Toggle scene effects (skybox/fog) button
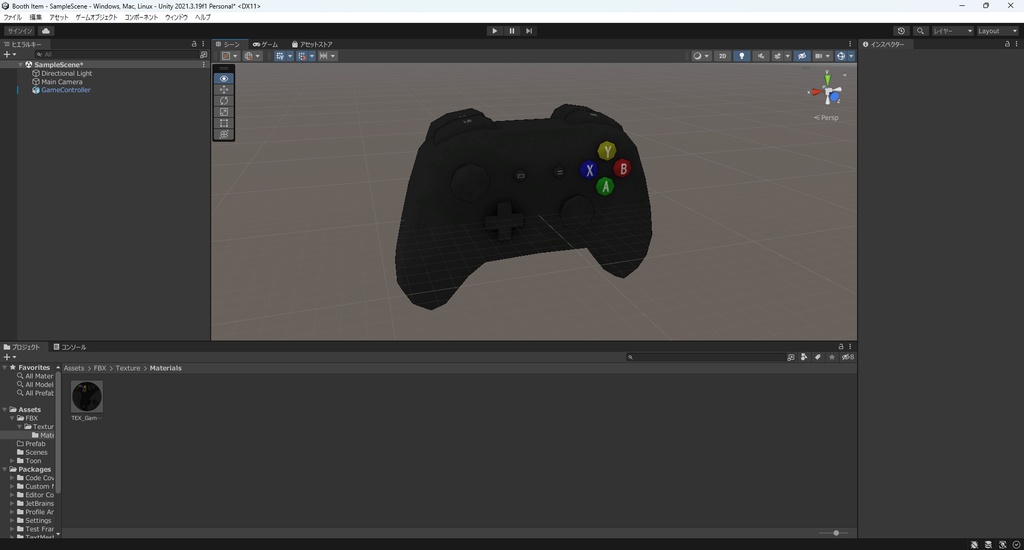This screenshot has height=550, width=1024. coord(777,56)
